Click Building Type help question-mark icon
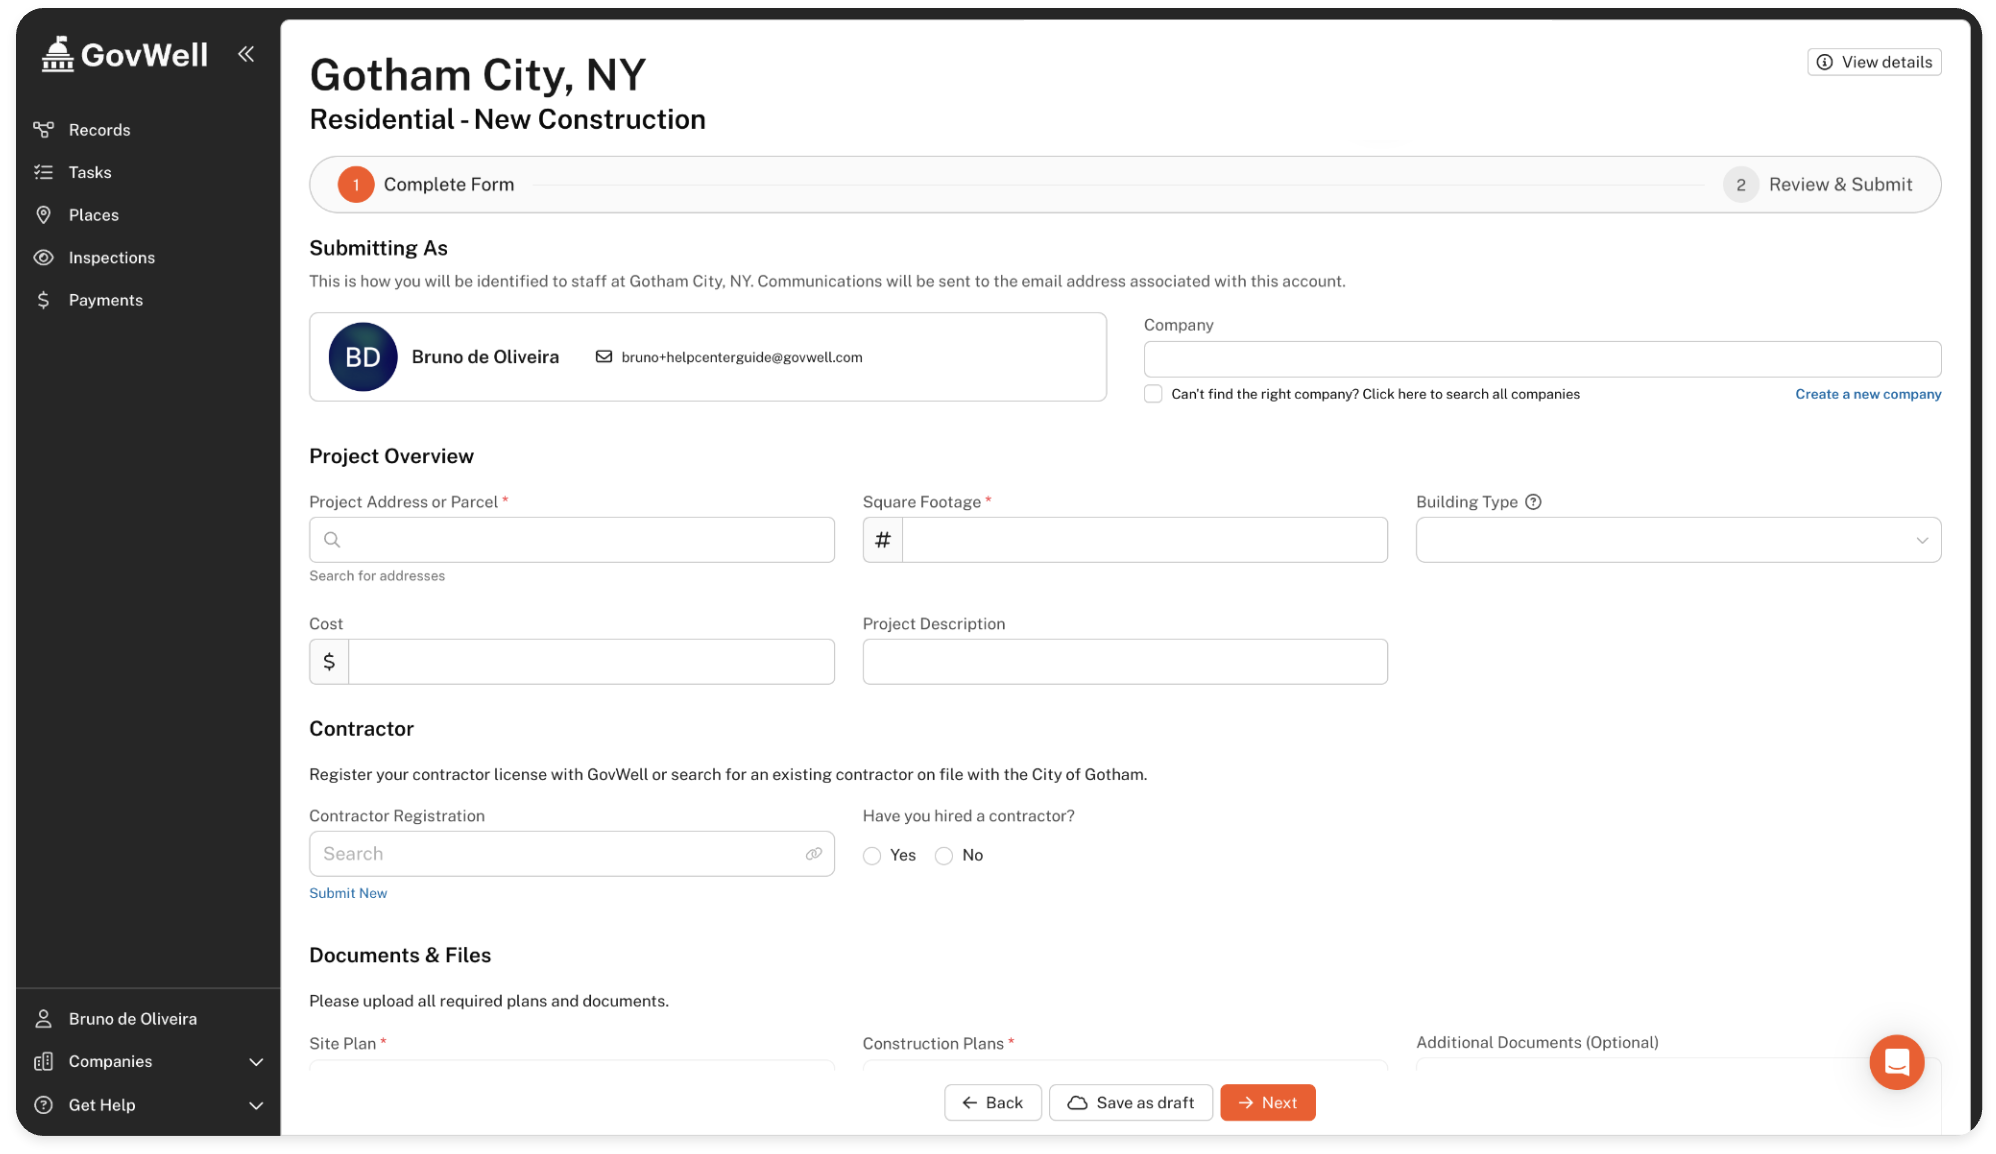 coord(1533,502)
